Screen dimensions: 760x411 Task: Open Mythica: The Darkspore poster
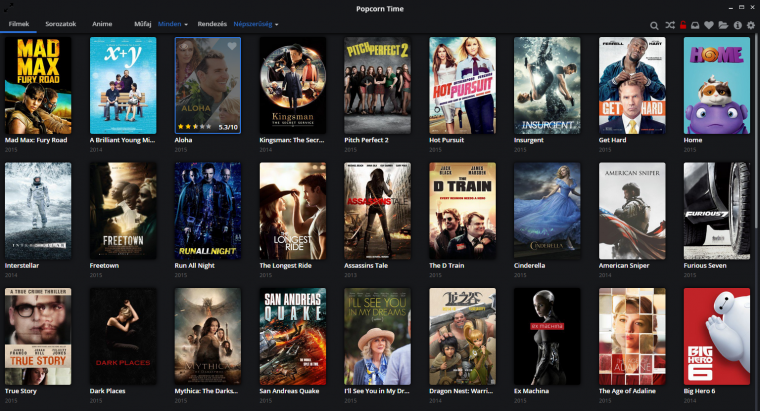[208, 336]
